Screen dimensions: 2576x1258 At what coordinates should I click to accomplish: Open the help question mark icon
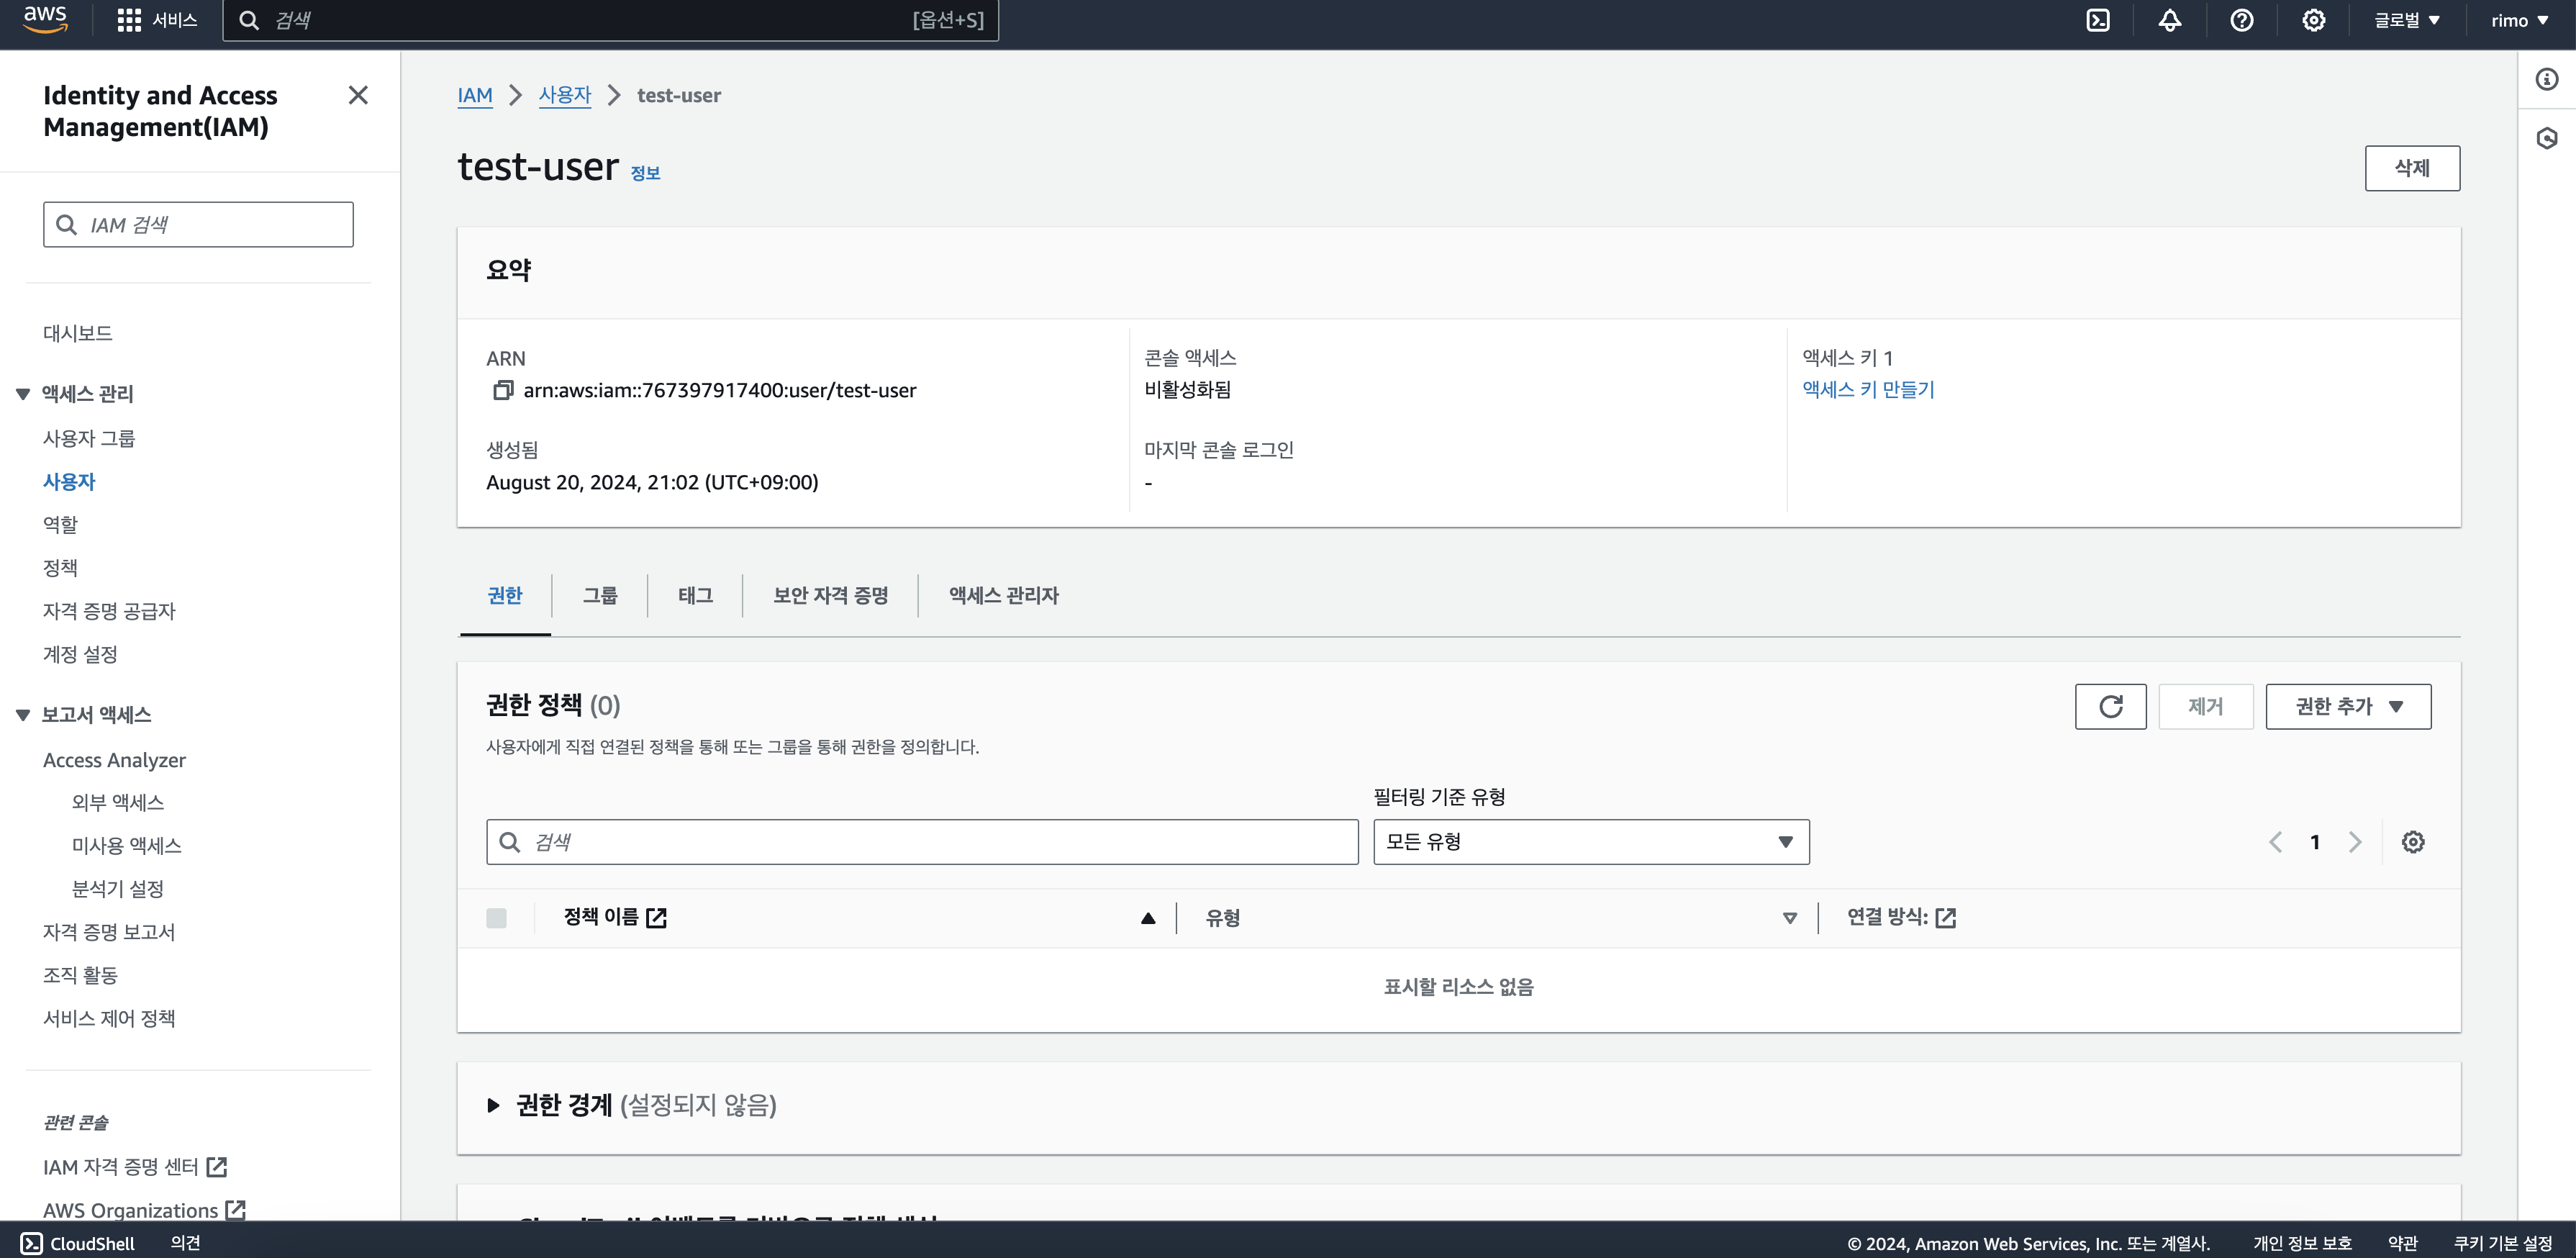pos(2242,20)
